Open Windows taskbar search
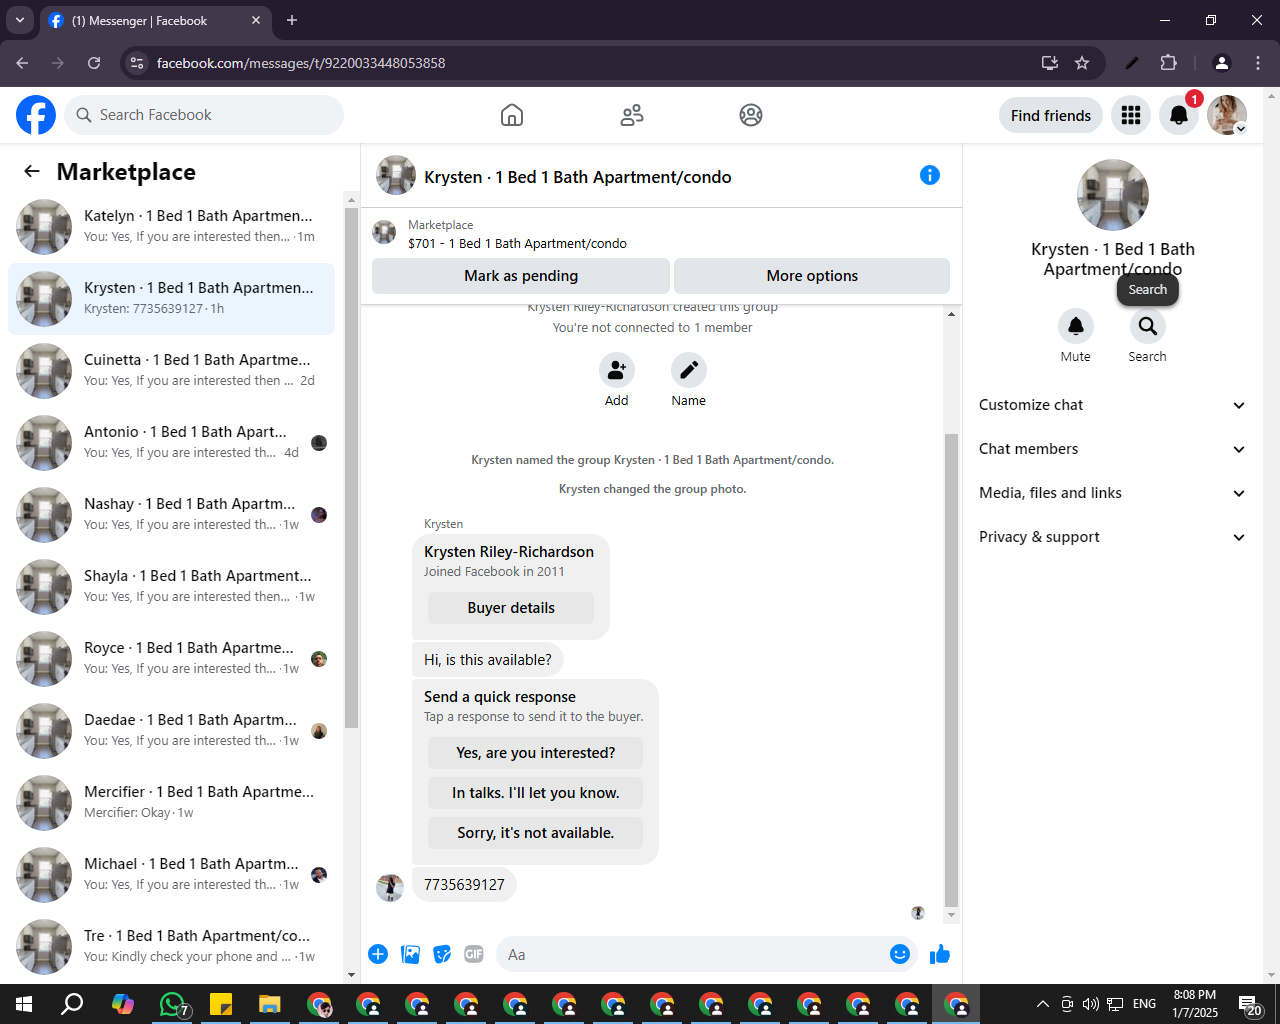1280x1024 pixels. pyautogui.click(x=72, y=1004)
